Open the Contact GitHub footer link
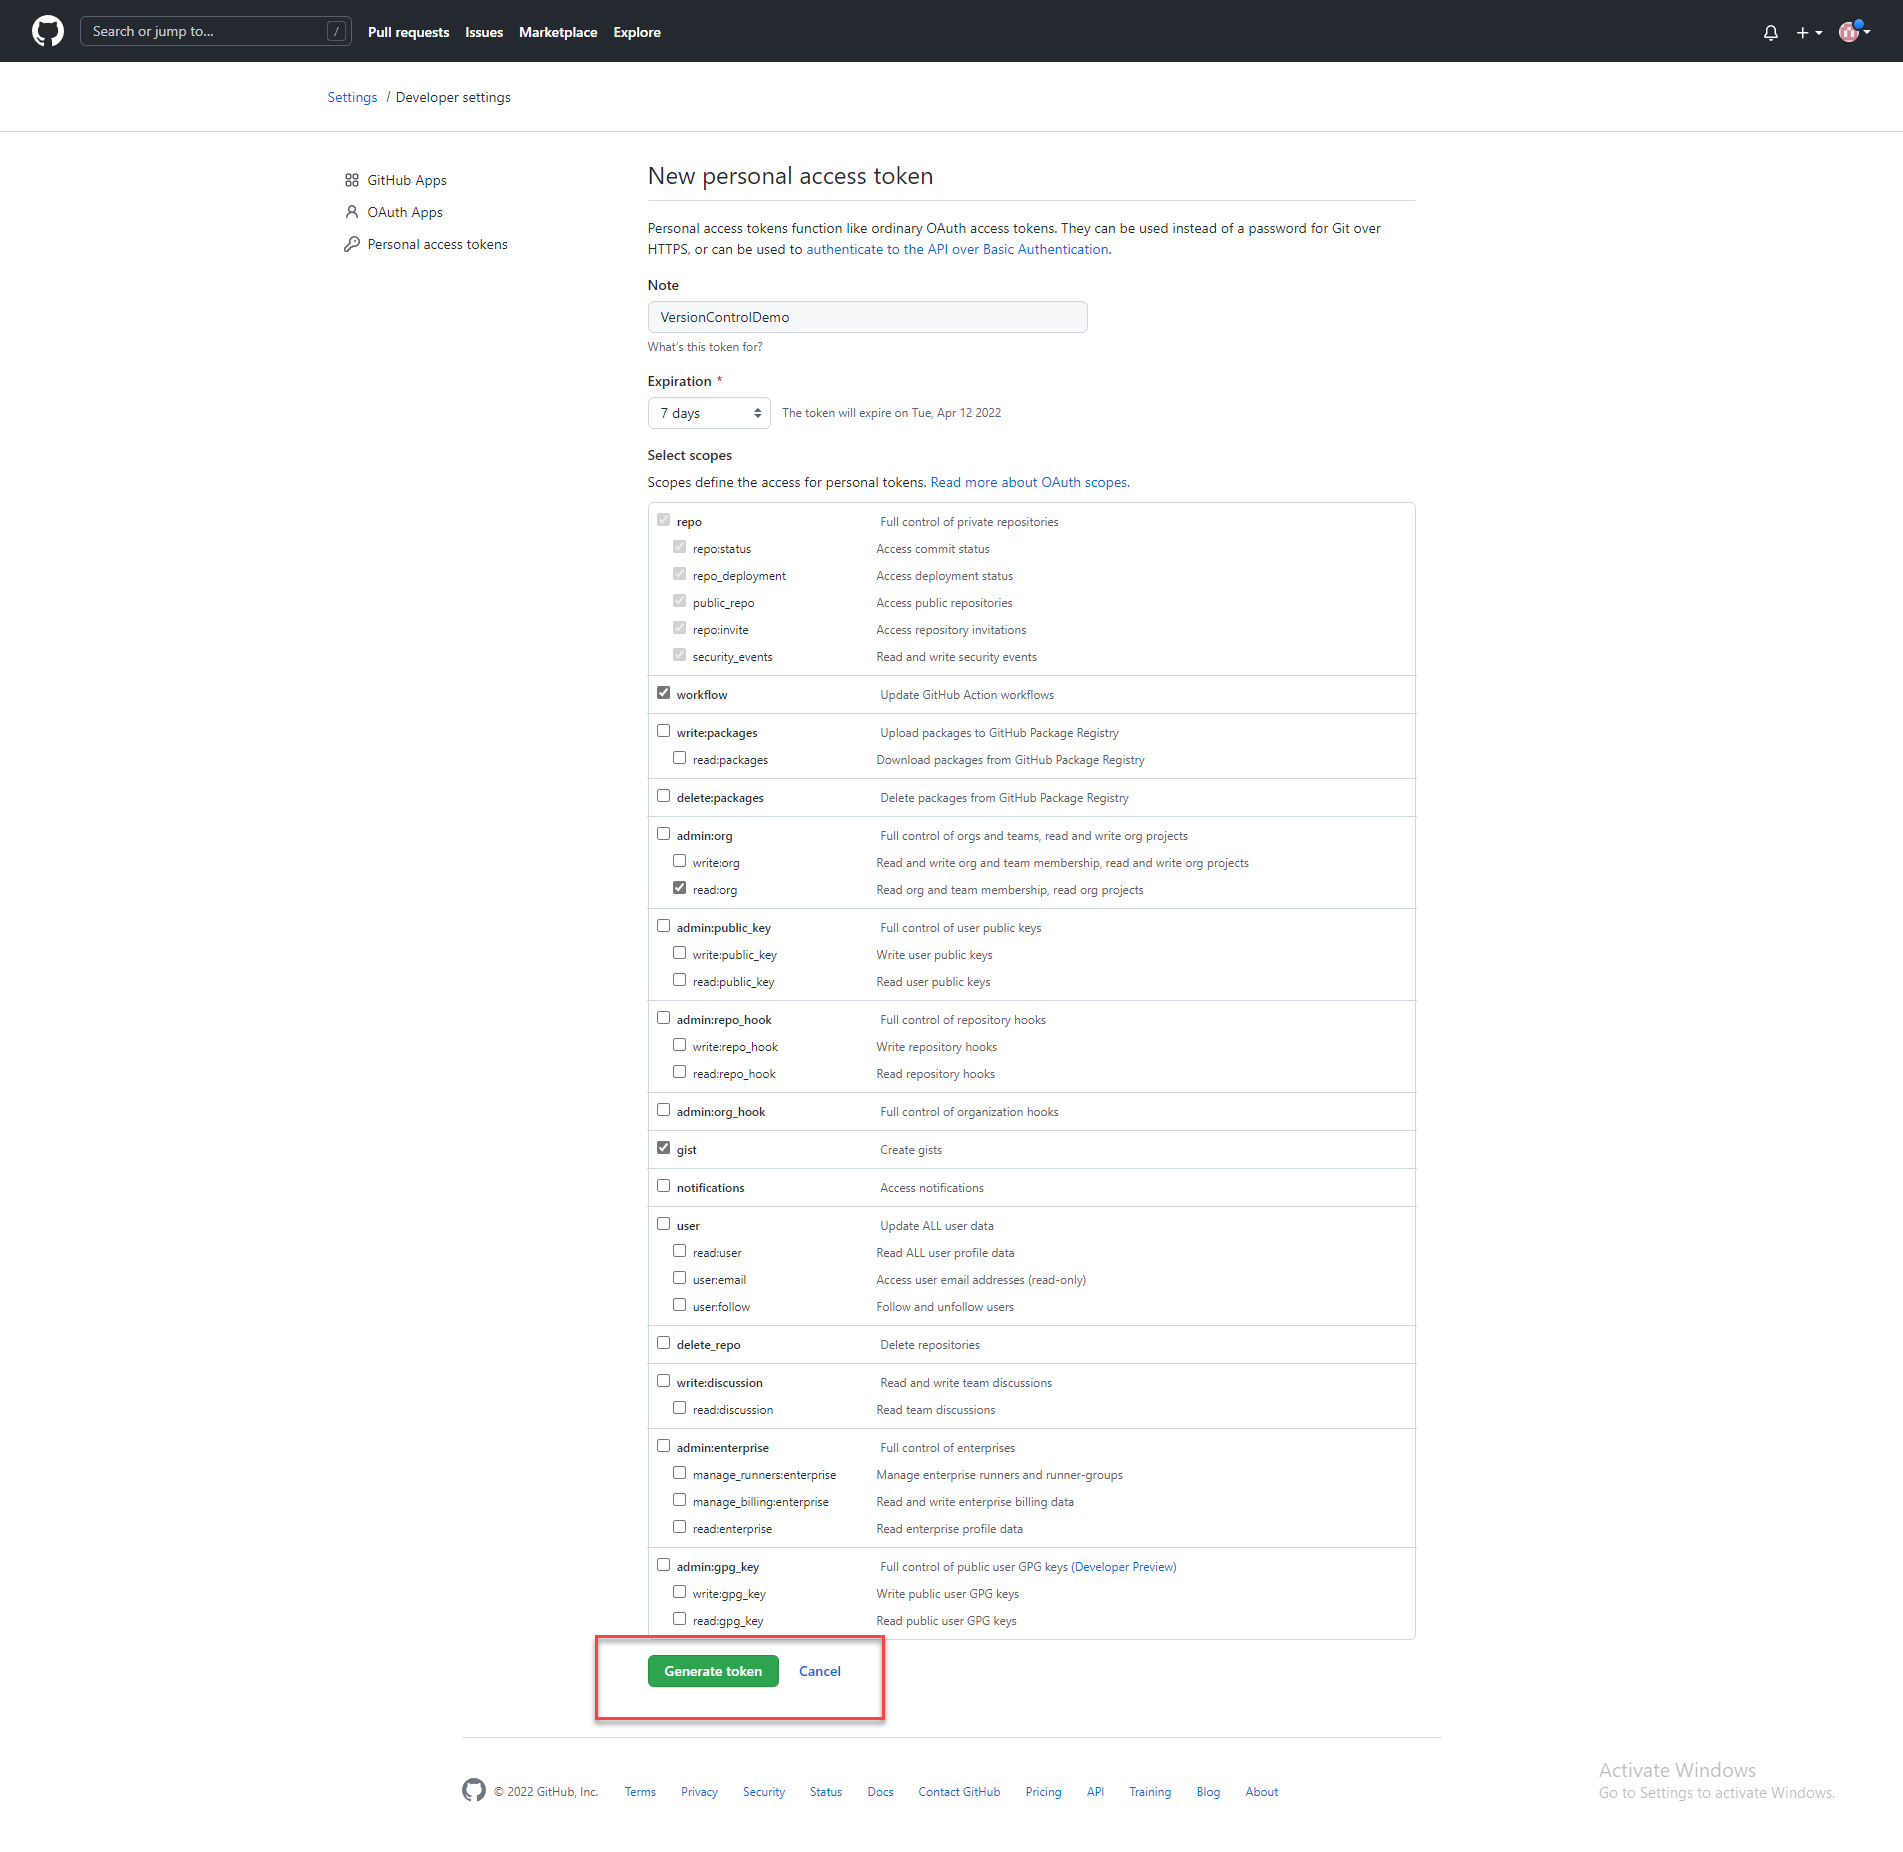This screenshot has width=1903, height=1852. [x=959, y=1792]
